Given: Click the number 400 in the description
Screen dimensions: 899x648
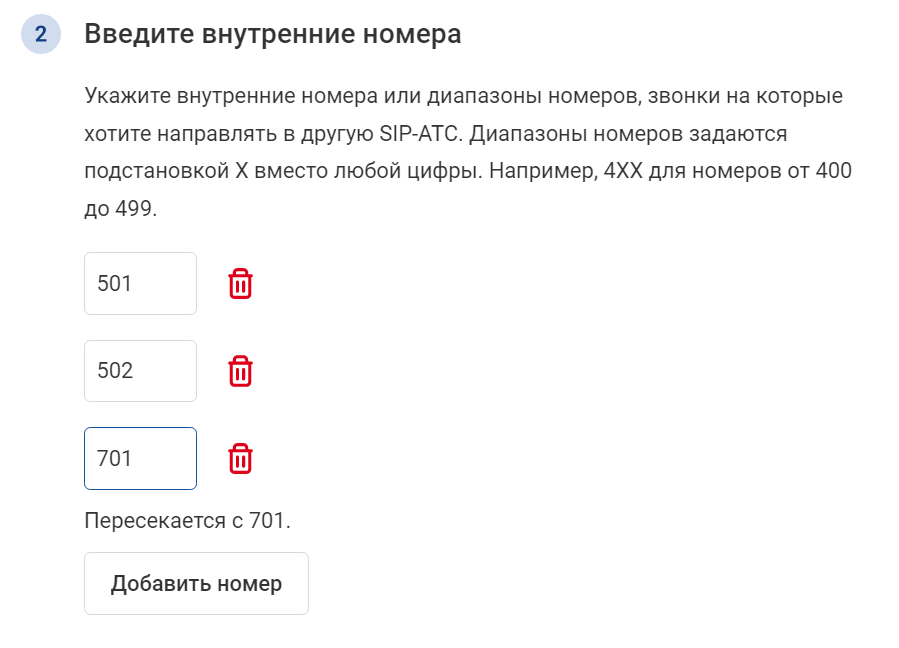Looking at the screenshot, I should click(x=834, y=171).
